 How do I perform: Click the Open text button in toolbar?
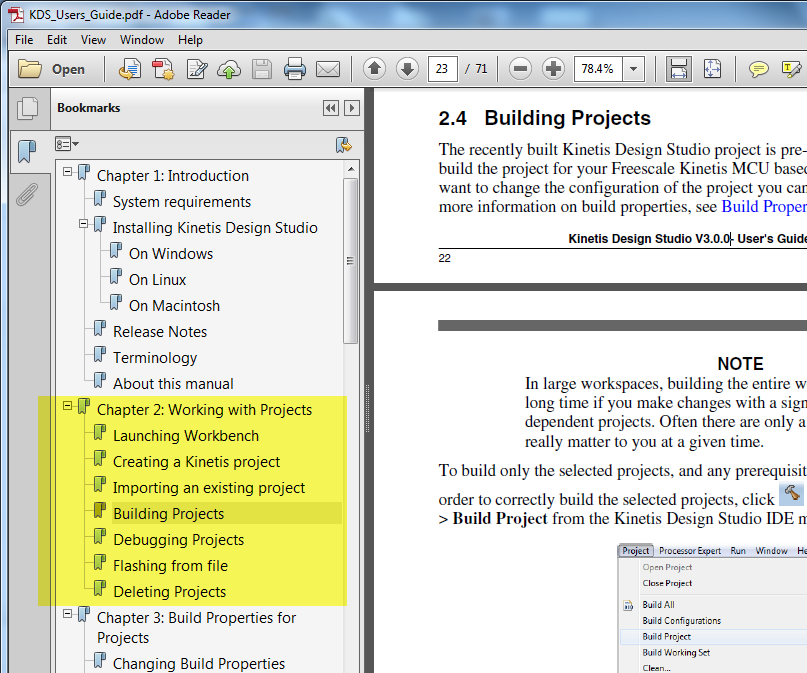click(x=68, y=69)
